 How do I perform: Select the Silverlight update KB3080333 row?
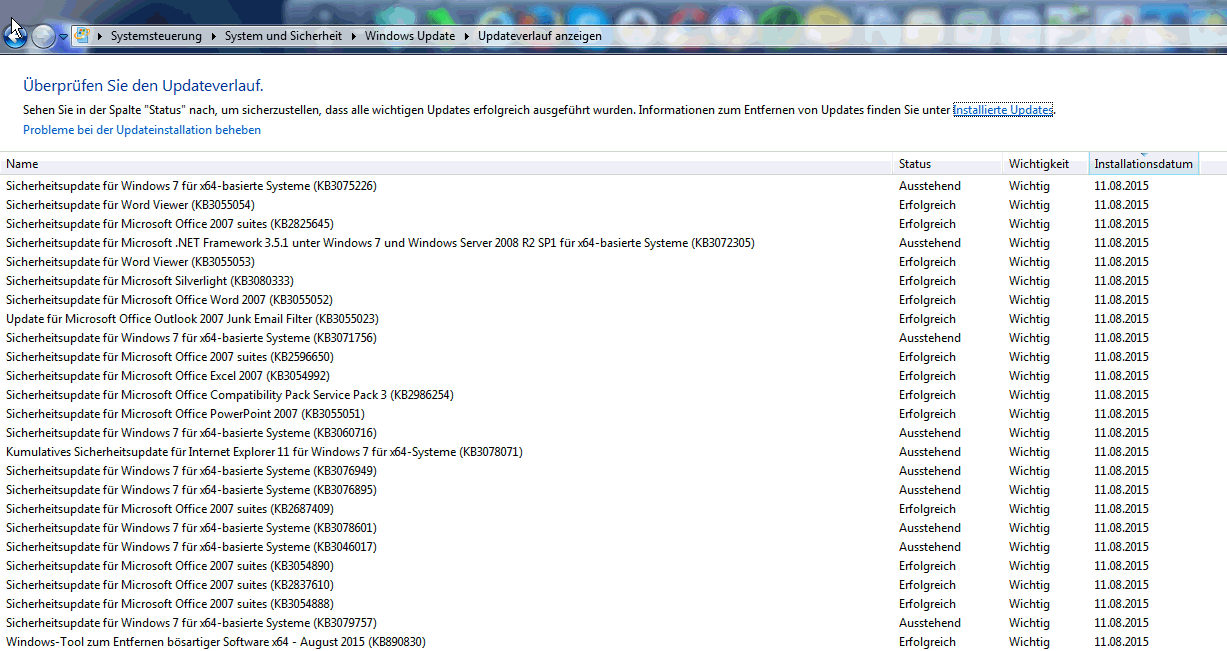pyautogui.click(x=149, y=281)
